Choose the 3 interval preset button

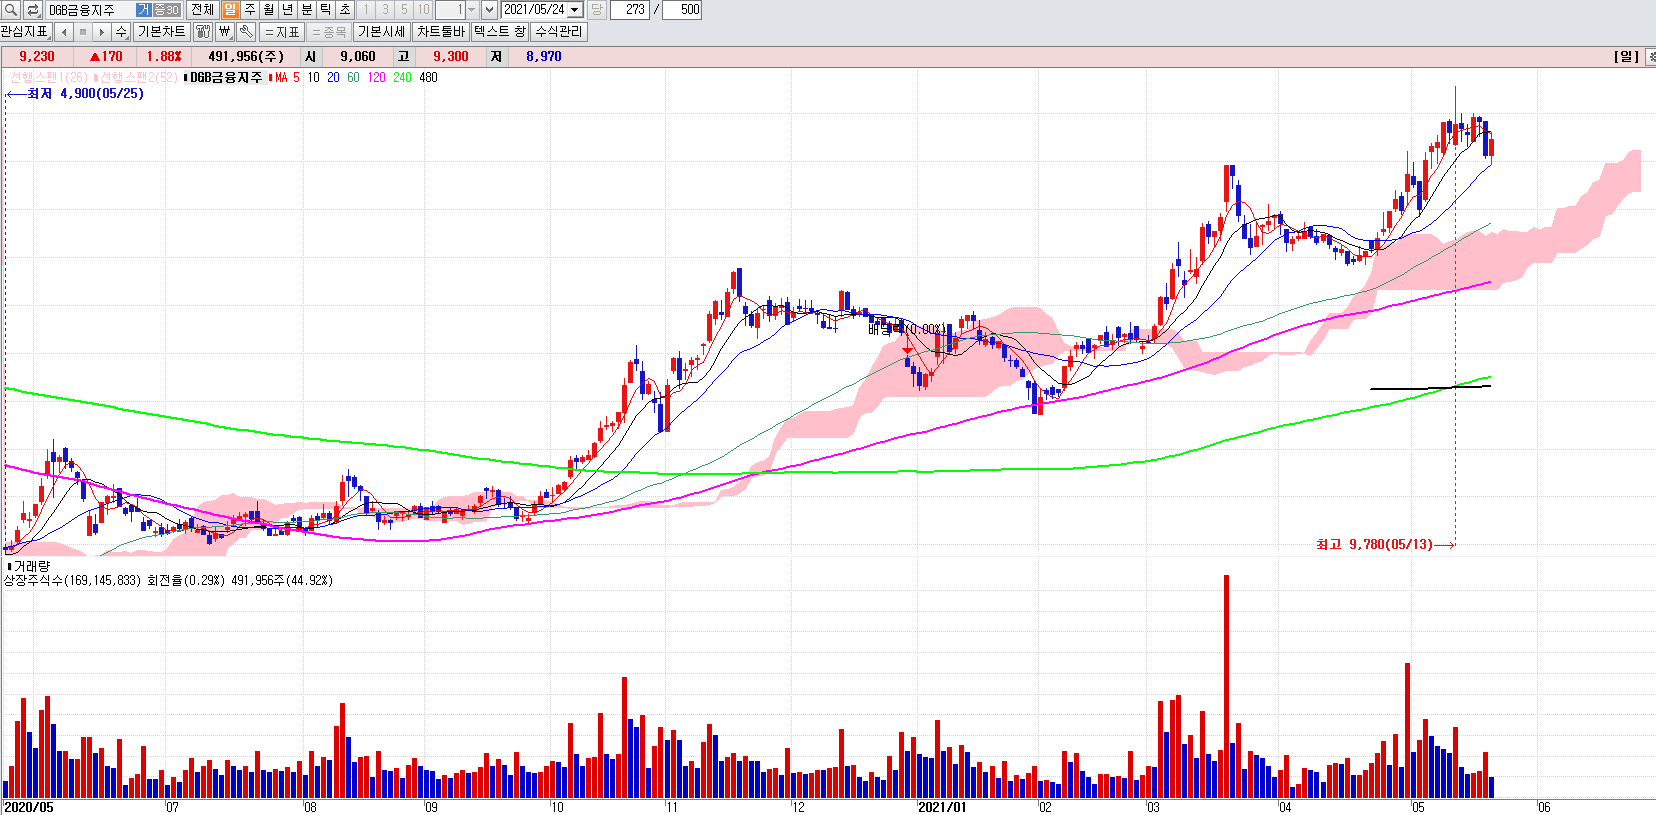(385, 9)
